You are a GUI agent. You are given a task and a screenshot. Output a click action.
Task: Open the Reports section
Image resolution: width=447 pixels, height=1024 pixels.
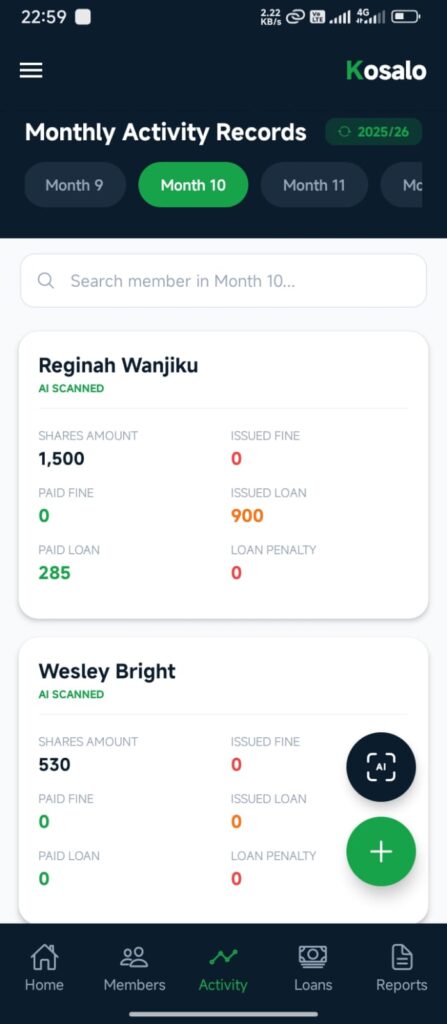point(401,968)
